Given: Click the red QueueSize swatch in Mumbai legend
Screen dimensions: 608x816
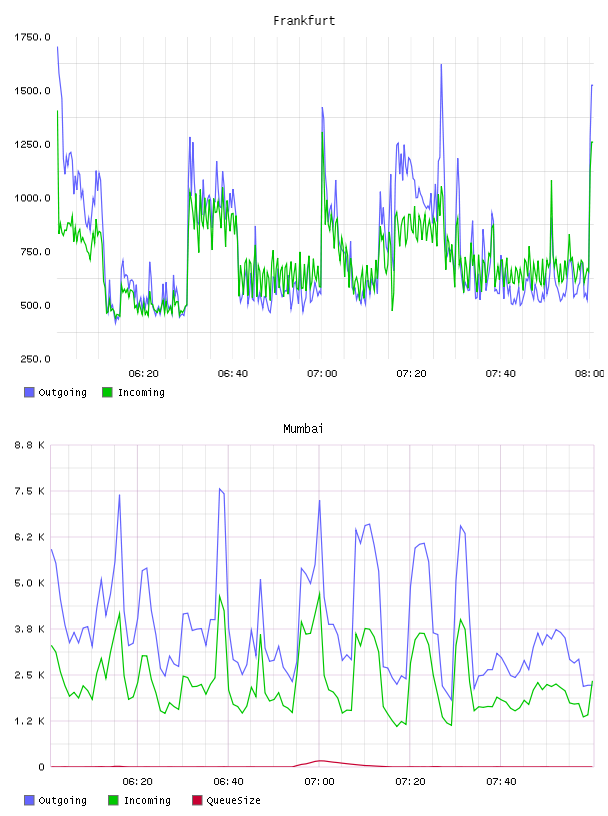Looking at the screenshot, I should click(197, 800).
